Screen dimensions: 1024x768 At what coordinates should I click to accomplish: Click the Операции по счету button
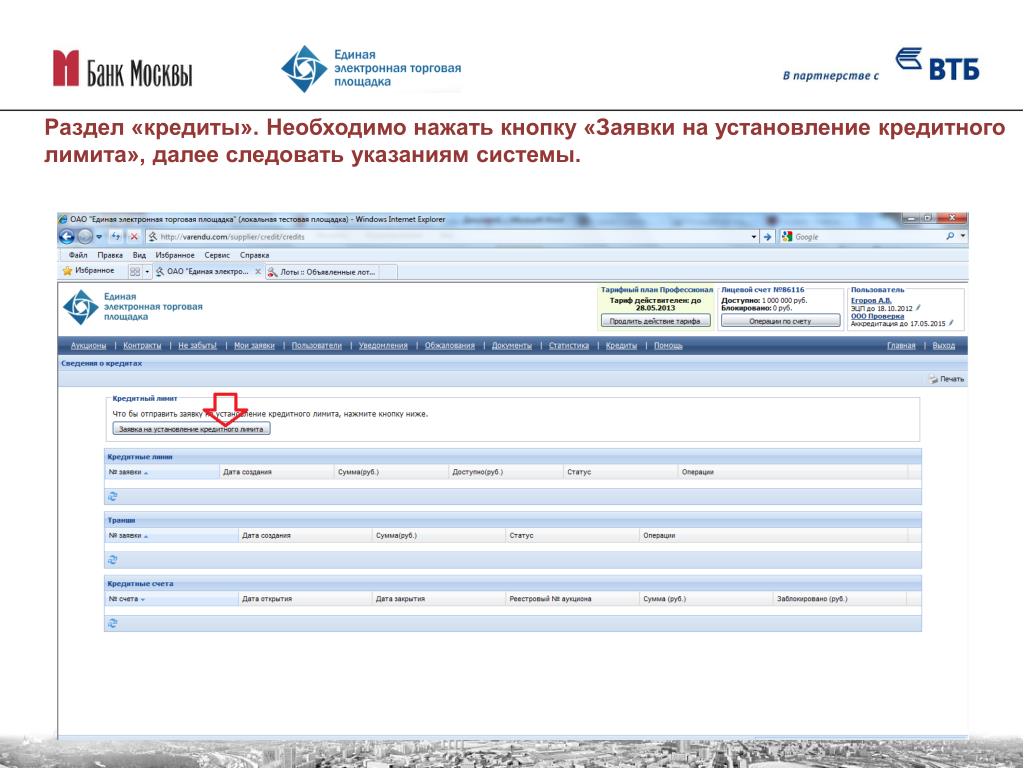(x=780, y=321)
